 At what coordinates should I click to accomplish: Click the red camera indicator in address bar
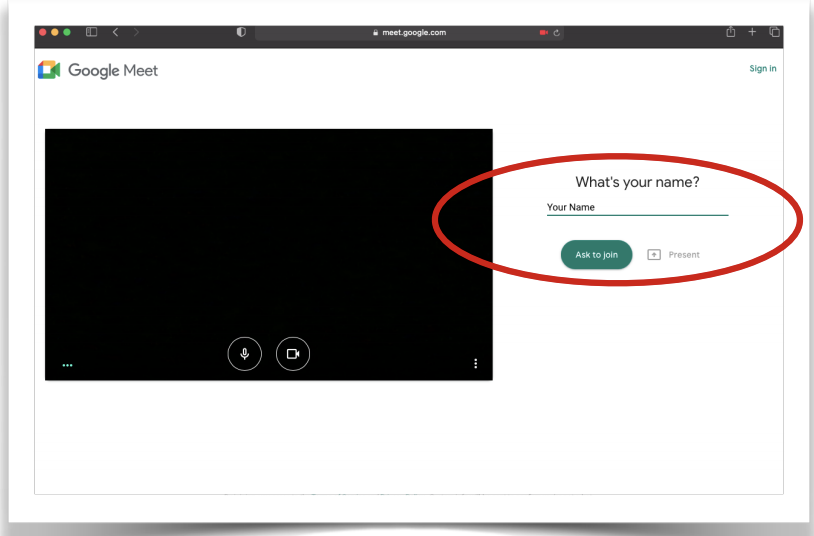(x=543, y=32)
